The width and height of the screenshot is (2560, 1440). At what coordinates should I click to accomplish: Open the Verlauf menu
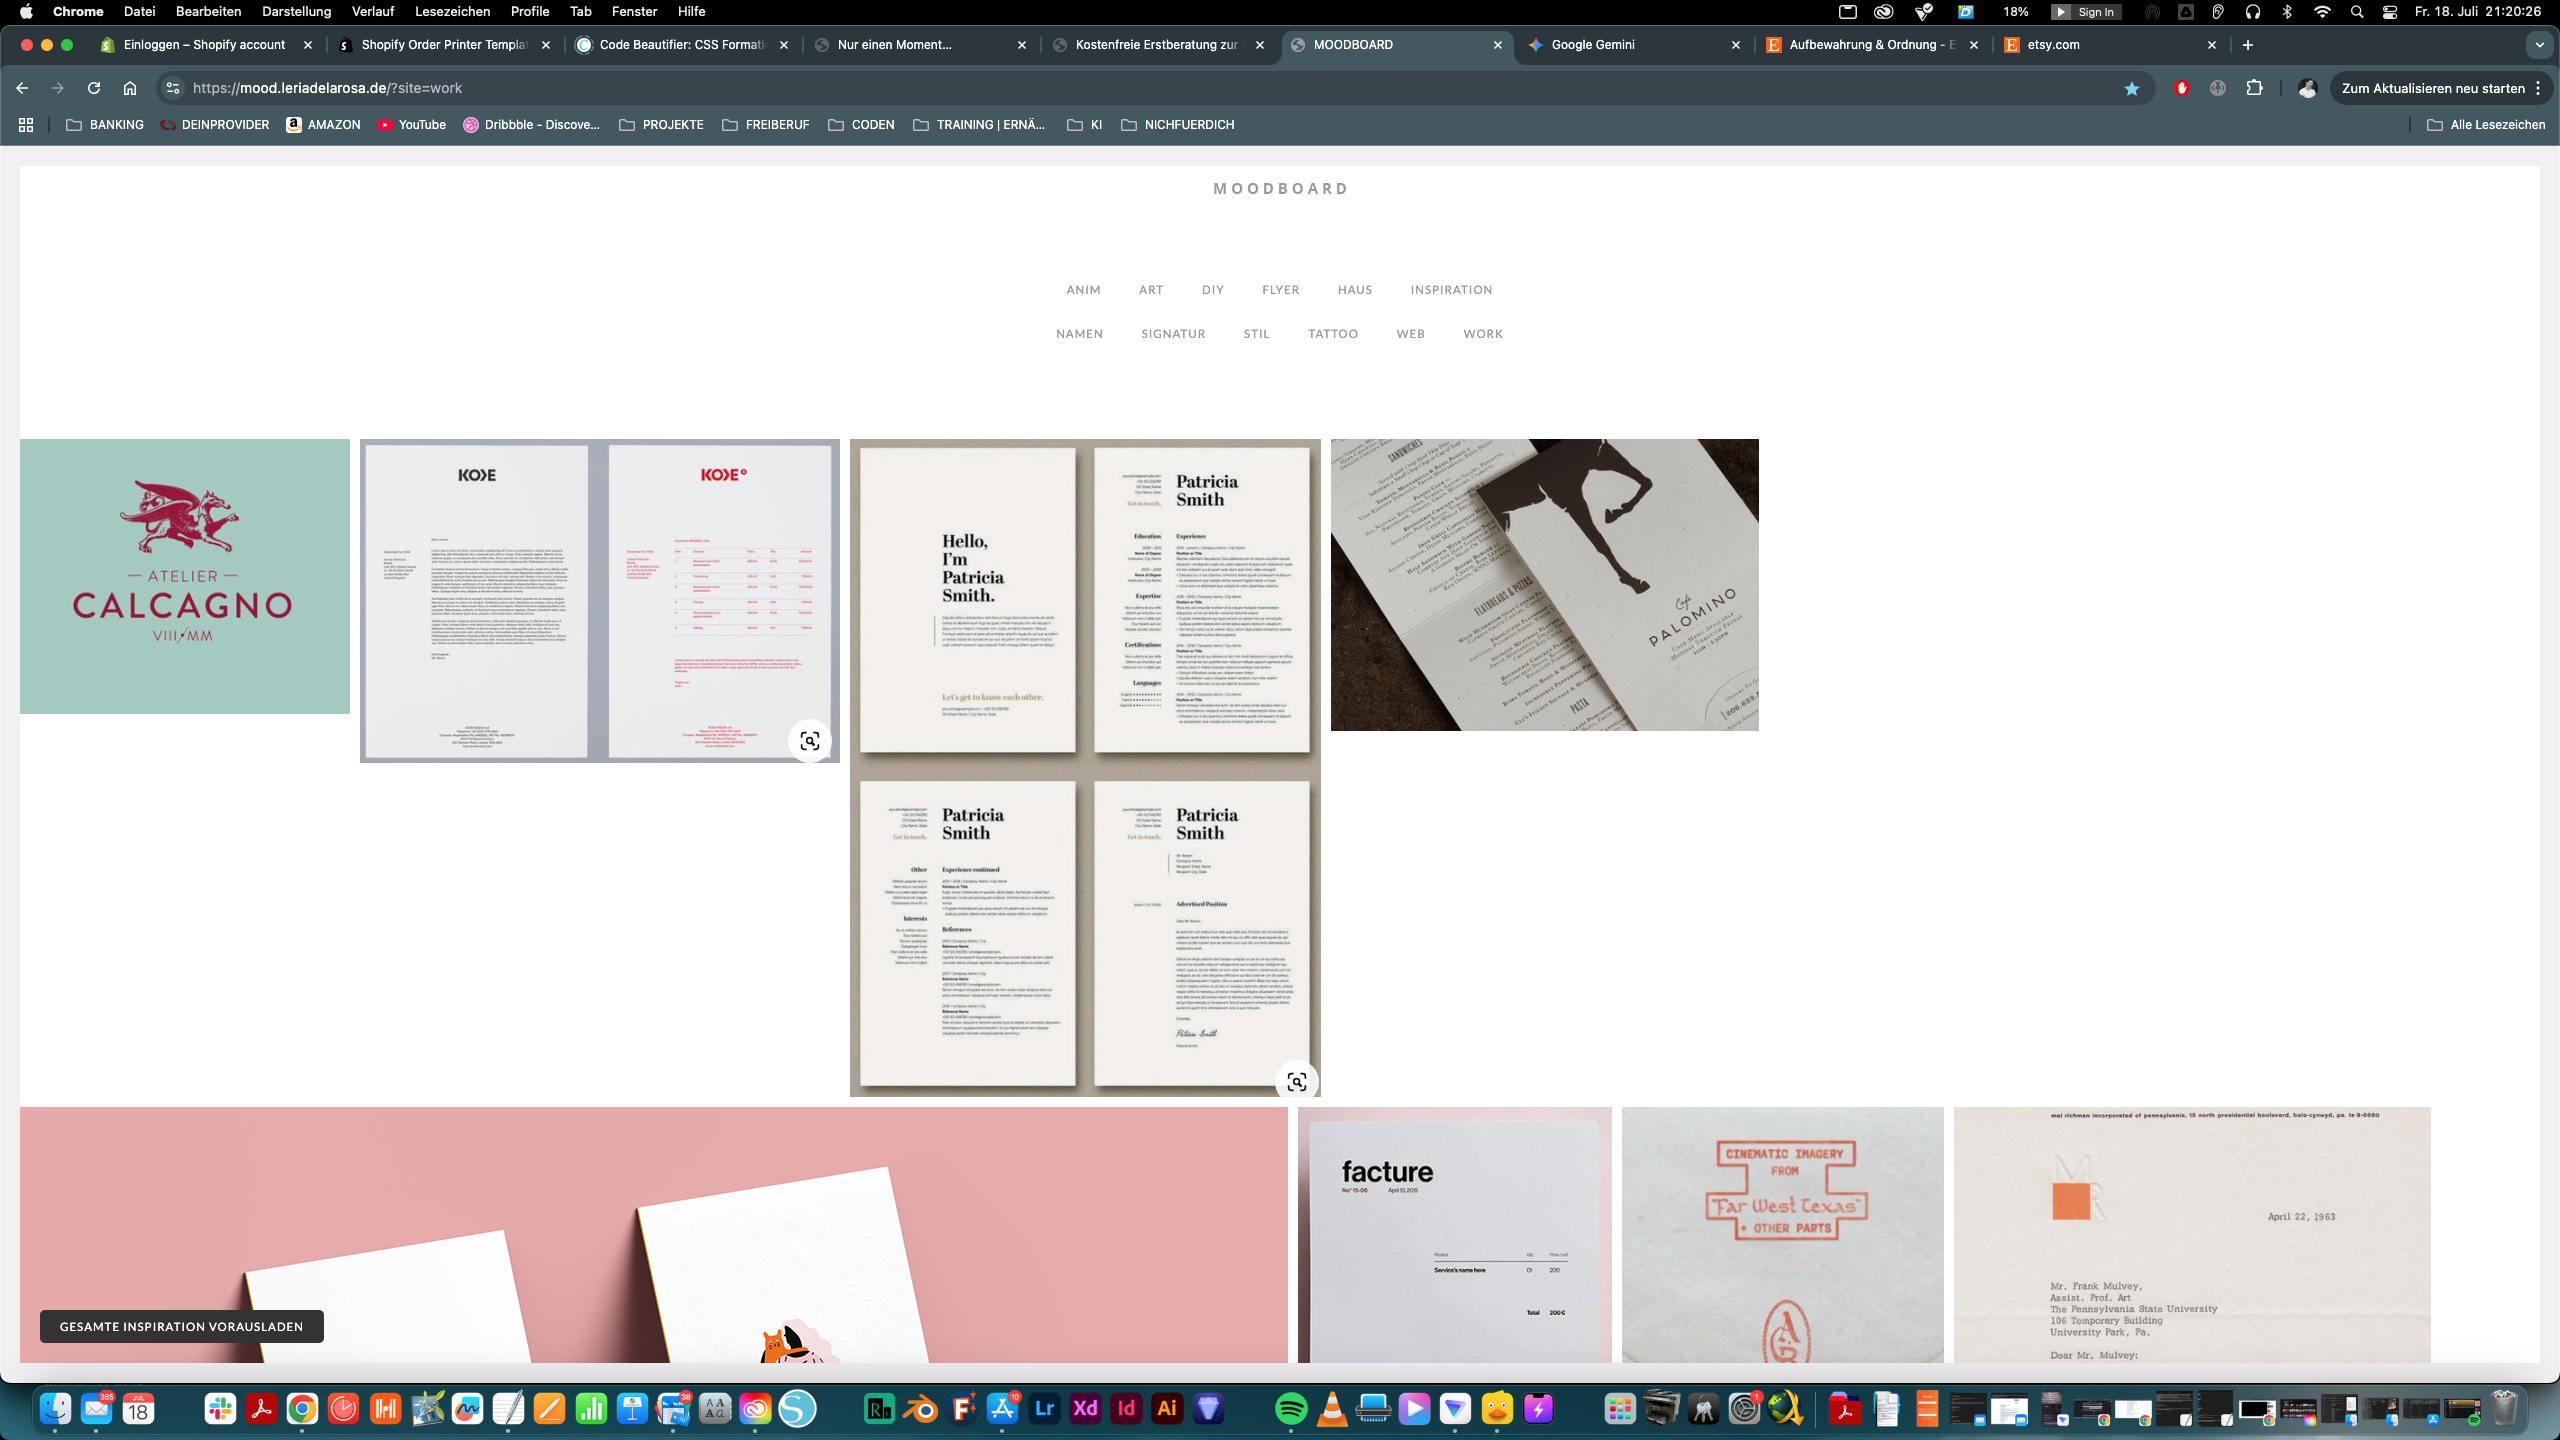(372, 12)
